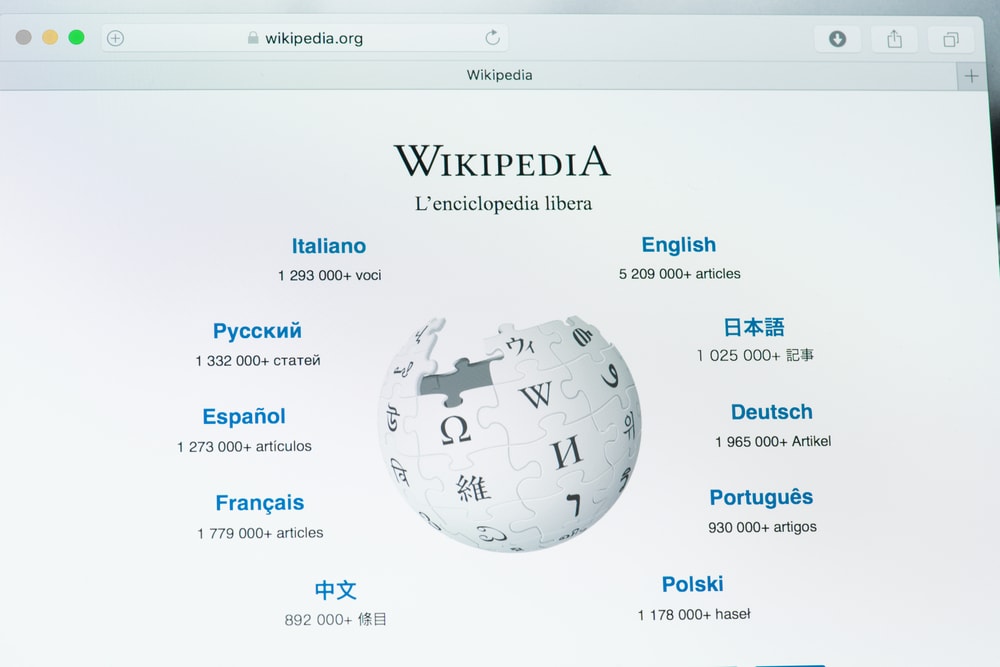Screen dimensions: 1000x667
Task: Open the Polski Wikipedia link
Action: point(692,584)
